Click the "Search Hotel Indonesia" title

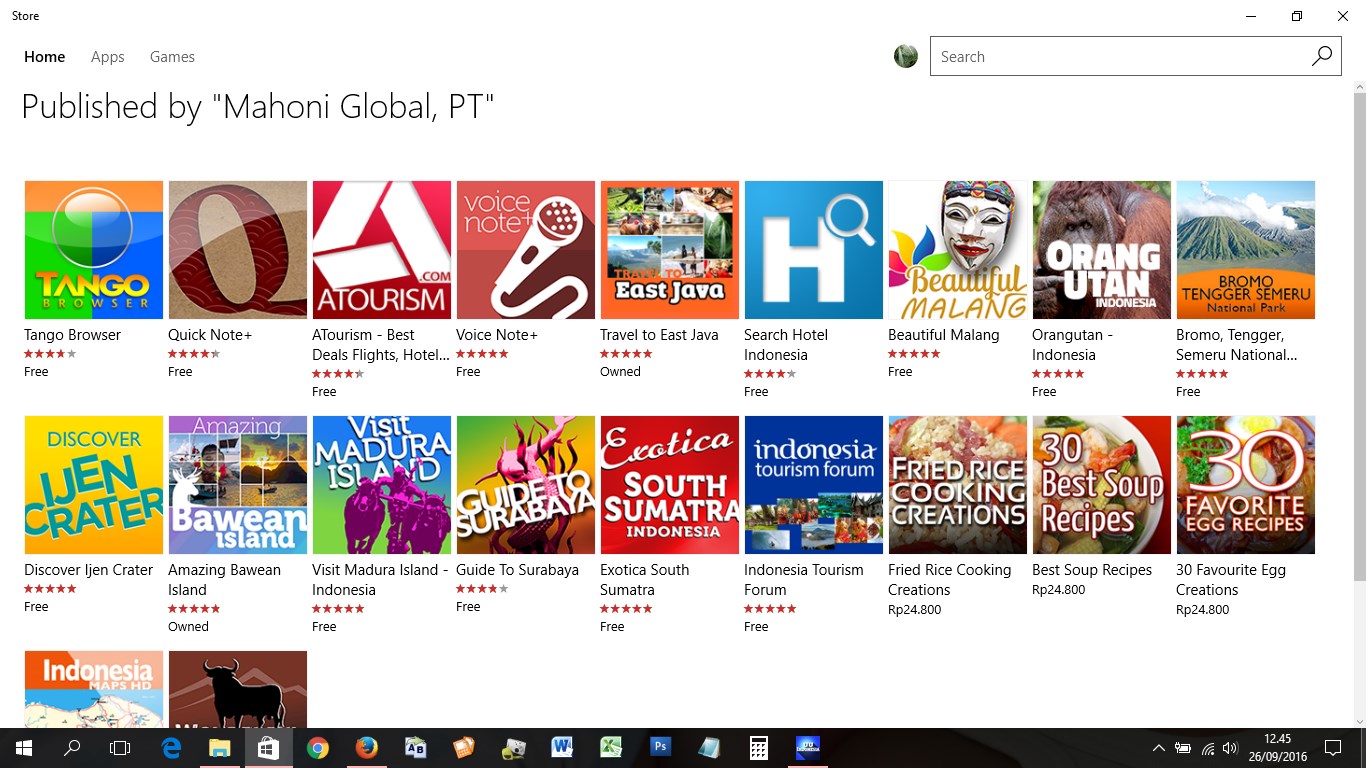(x=786, y=345)
